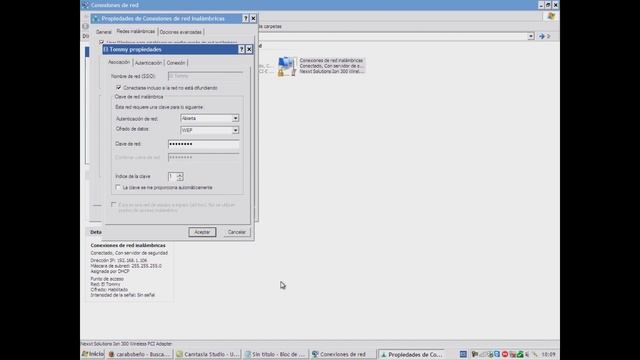Select the Redes inalámbricas tab
640x360 pixels.
(136, 31)
